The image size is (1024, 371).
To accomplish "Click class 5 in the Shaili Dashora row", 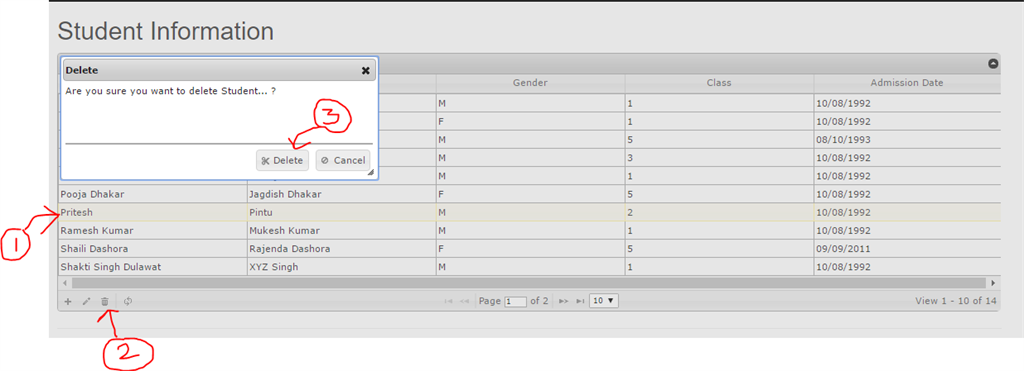I will [719, 249].
